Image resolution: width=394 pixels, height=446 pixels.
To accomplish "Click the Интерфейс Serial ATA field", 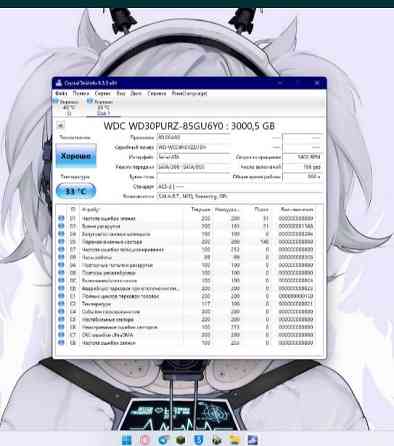I will 194,157.
